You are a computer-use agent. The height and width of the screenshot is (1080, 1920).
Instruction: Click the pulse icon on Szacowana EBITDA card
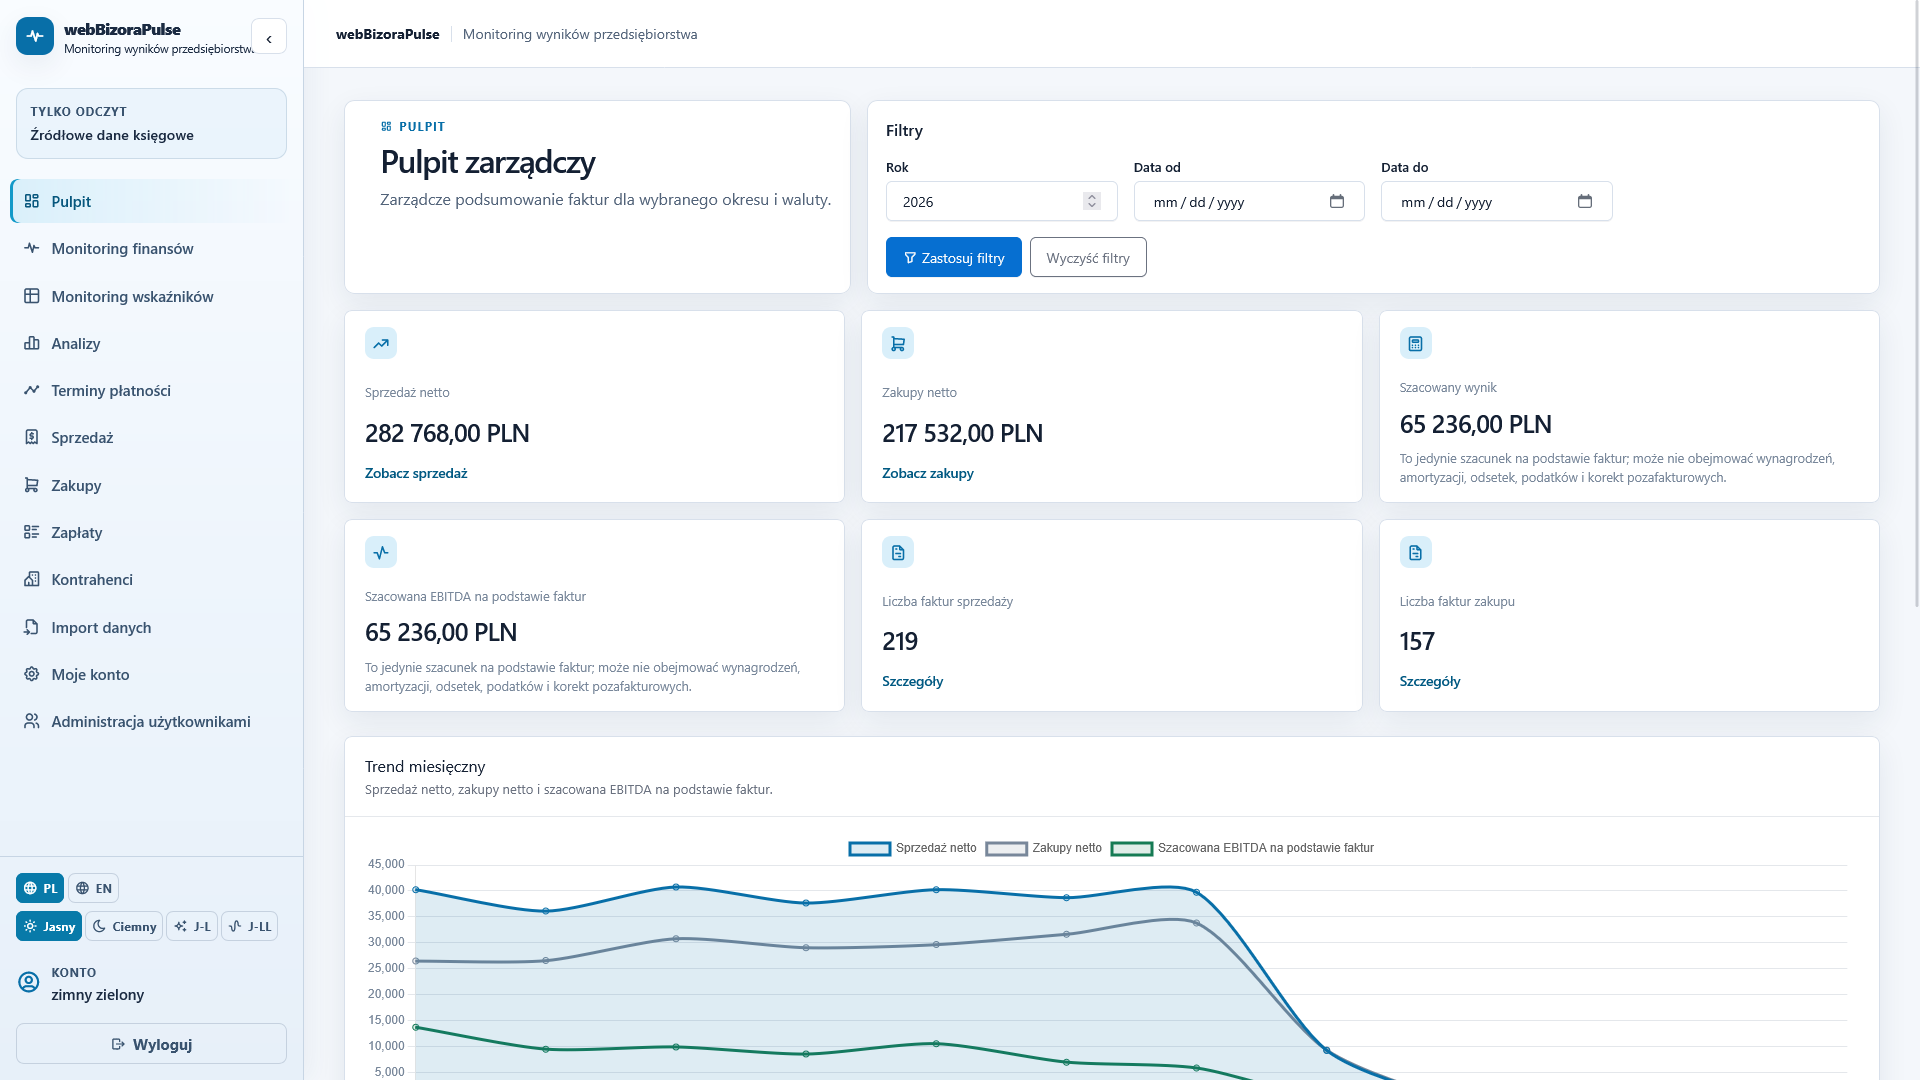[381, 552]
